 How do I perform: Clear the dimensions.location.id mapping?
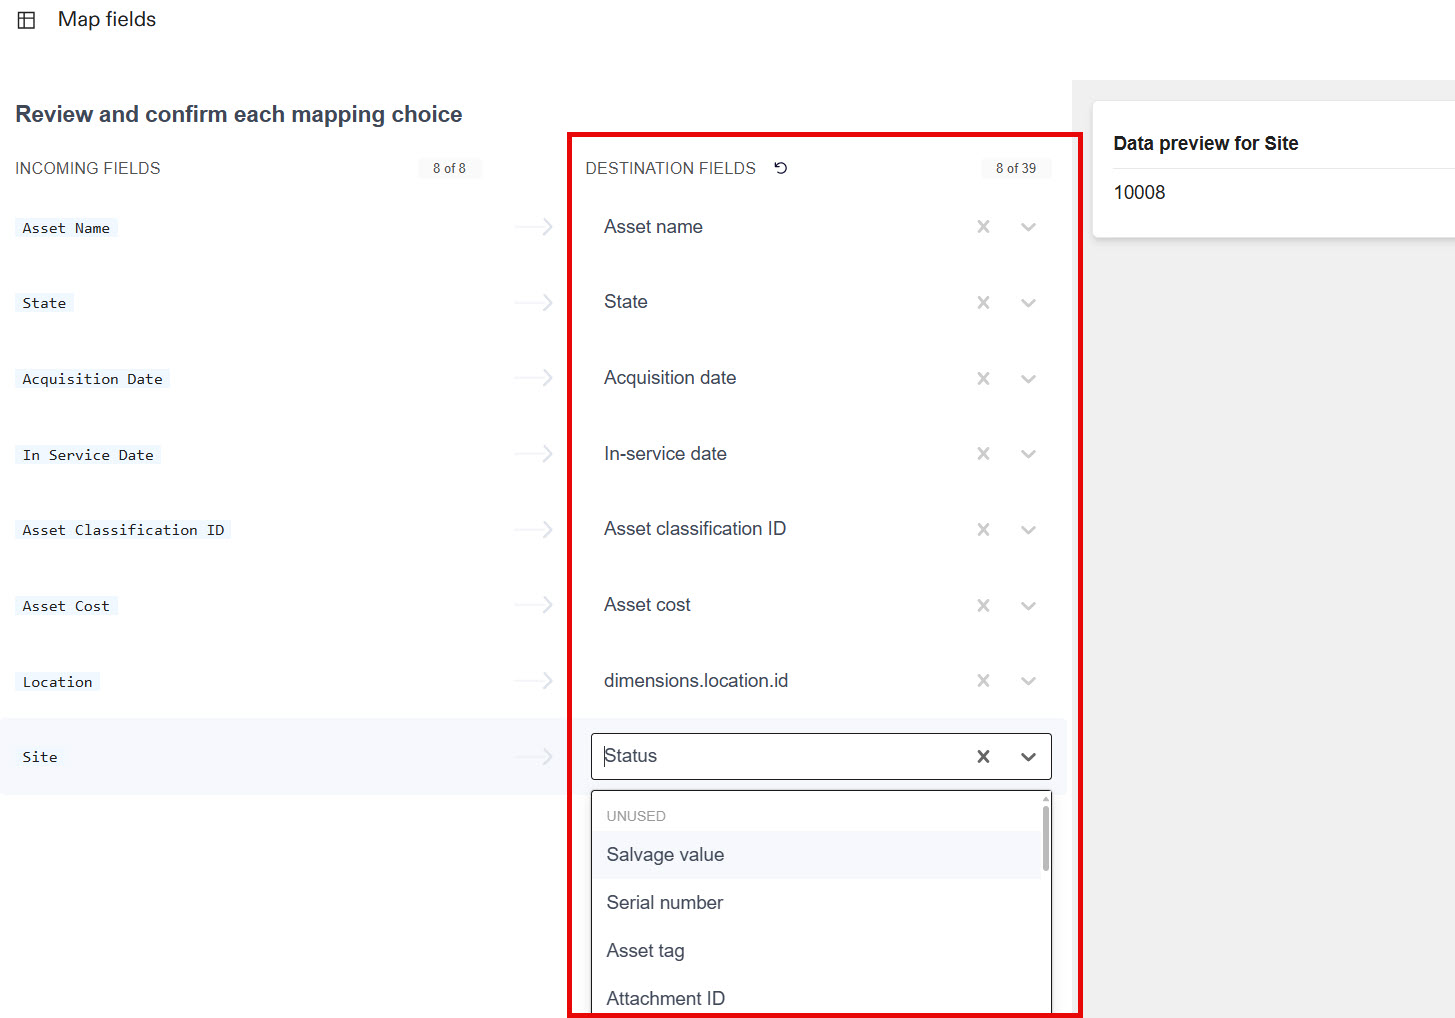coord(983,680)
